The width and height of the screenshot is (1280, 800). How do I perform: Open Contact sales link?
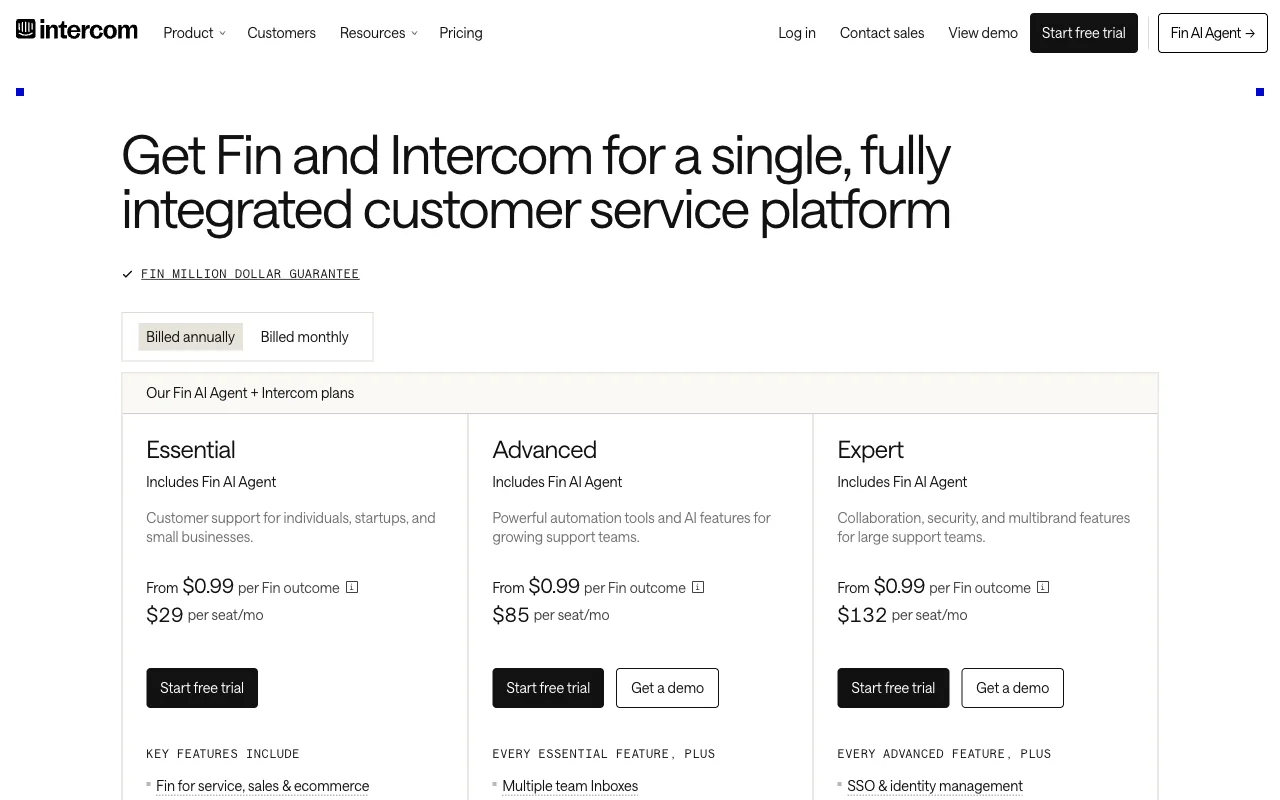882,33
